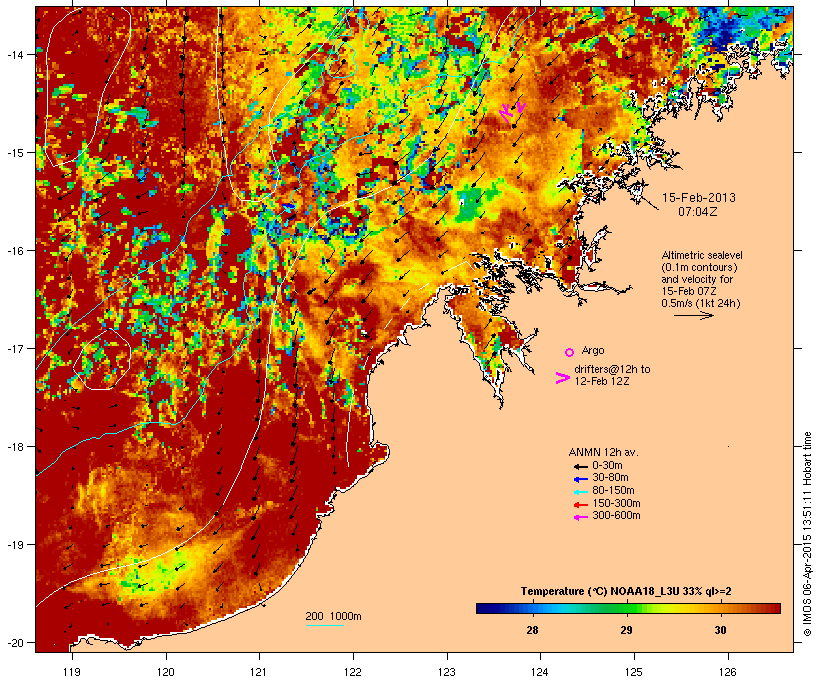This screenshot has height=680, width=820.
Task: Click the latitude label -16
Action: click(14, 251)
